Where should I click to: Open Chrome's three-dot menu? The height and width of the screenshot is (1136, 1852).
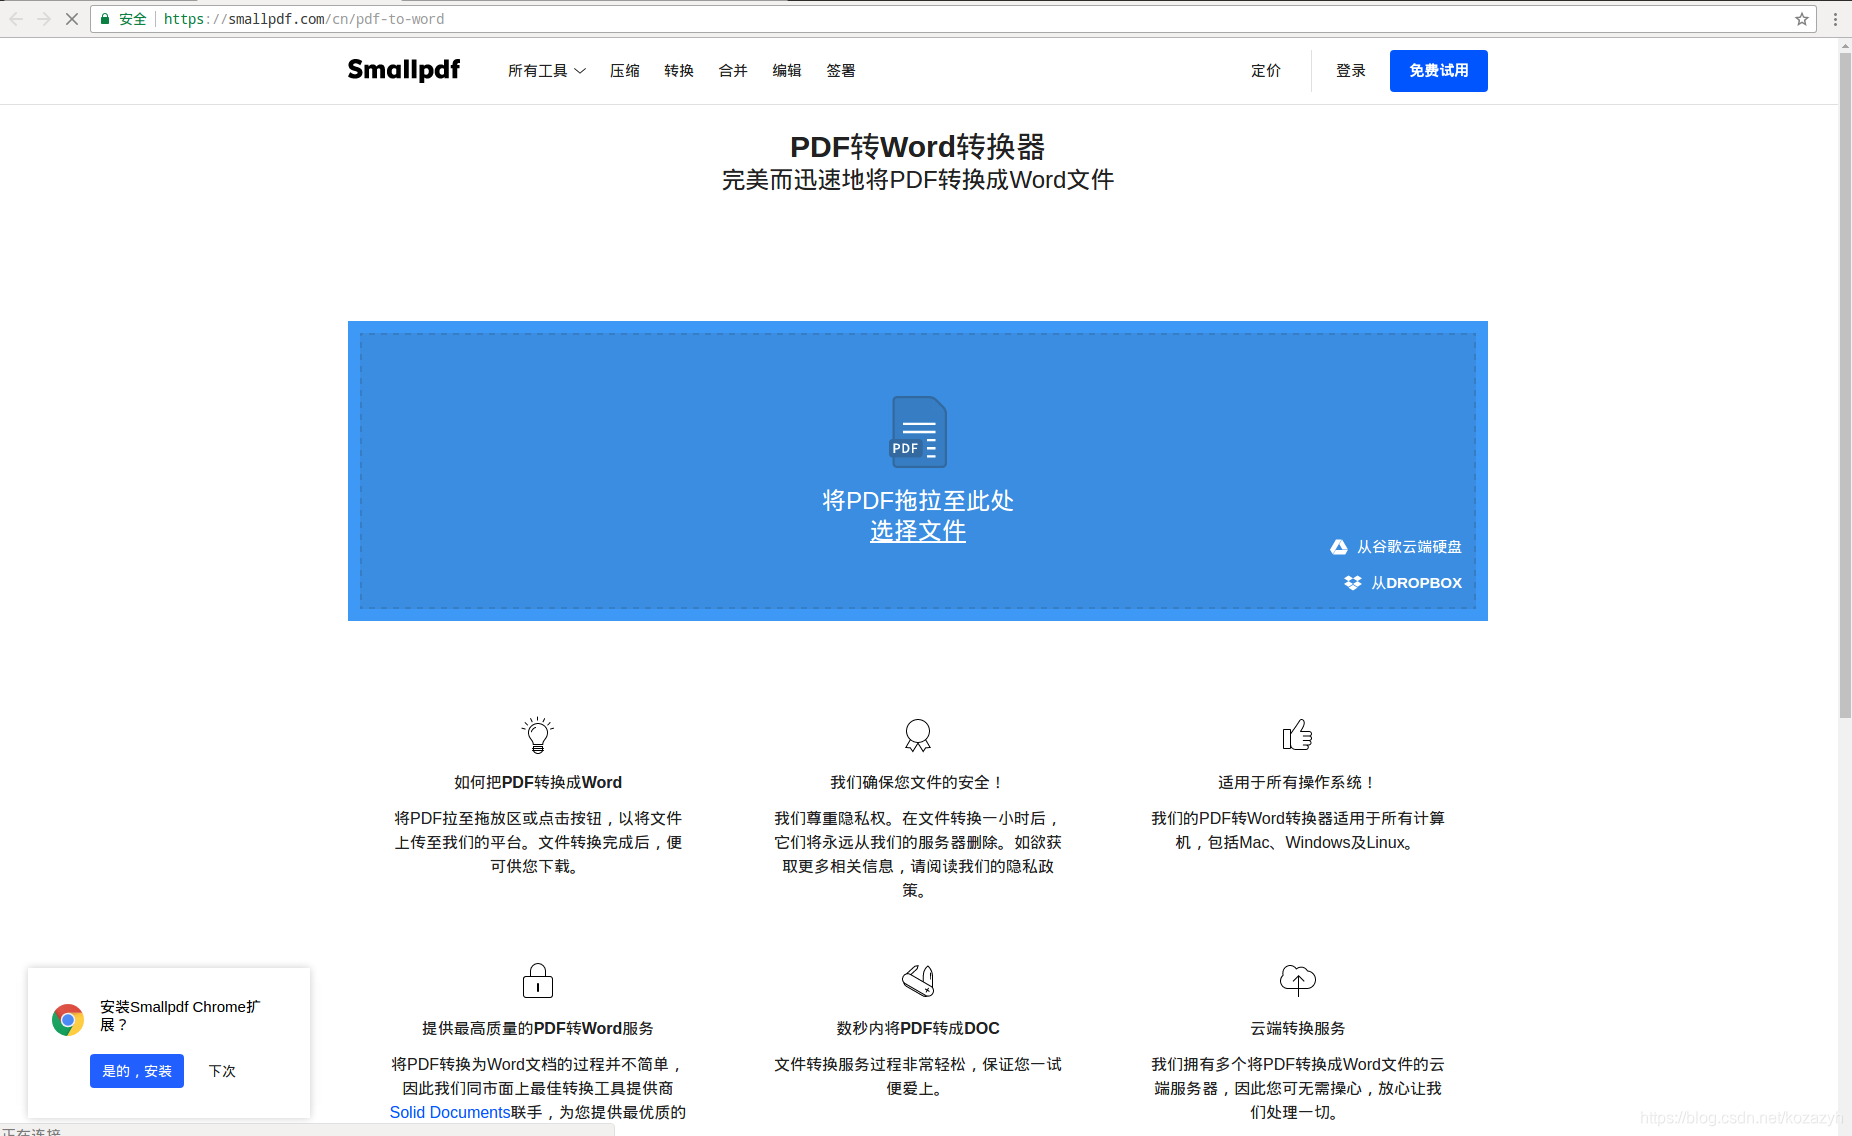[x=1835, y=19]
